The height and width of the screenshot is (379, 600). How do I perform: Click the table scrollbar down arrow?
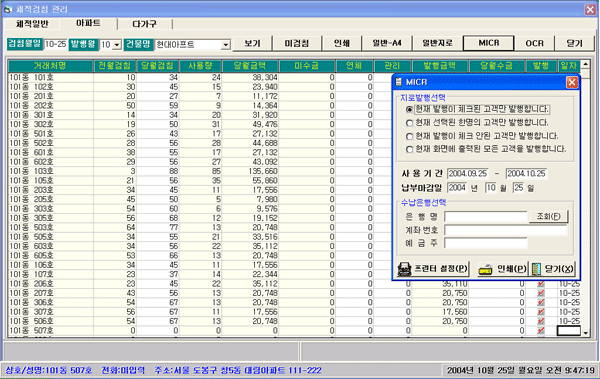[585, 333]
